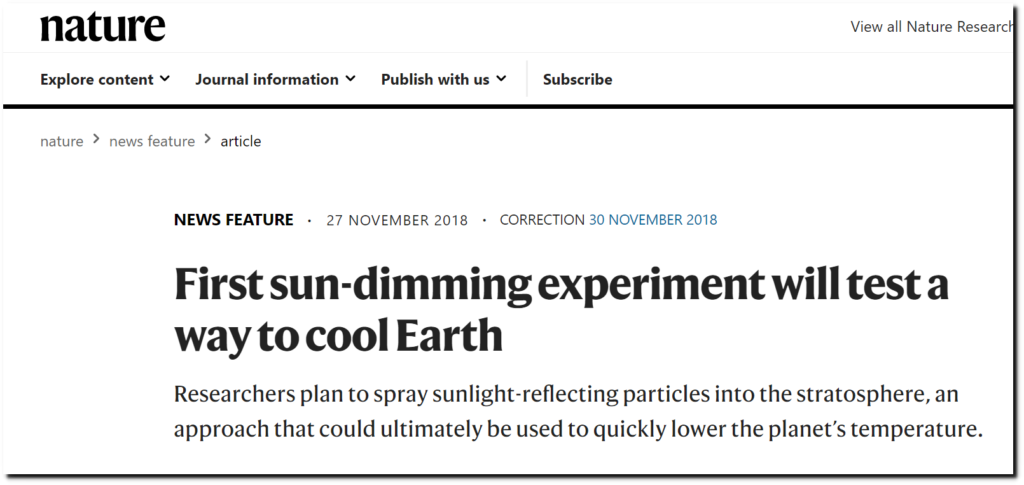Click the sun-dimming experiment headline
Screen dimensions: 1024x485
(x=560, y=309)
